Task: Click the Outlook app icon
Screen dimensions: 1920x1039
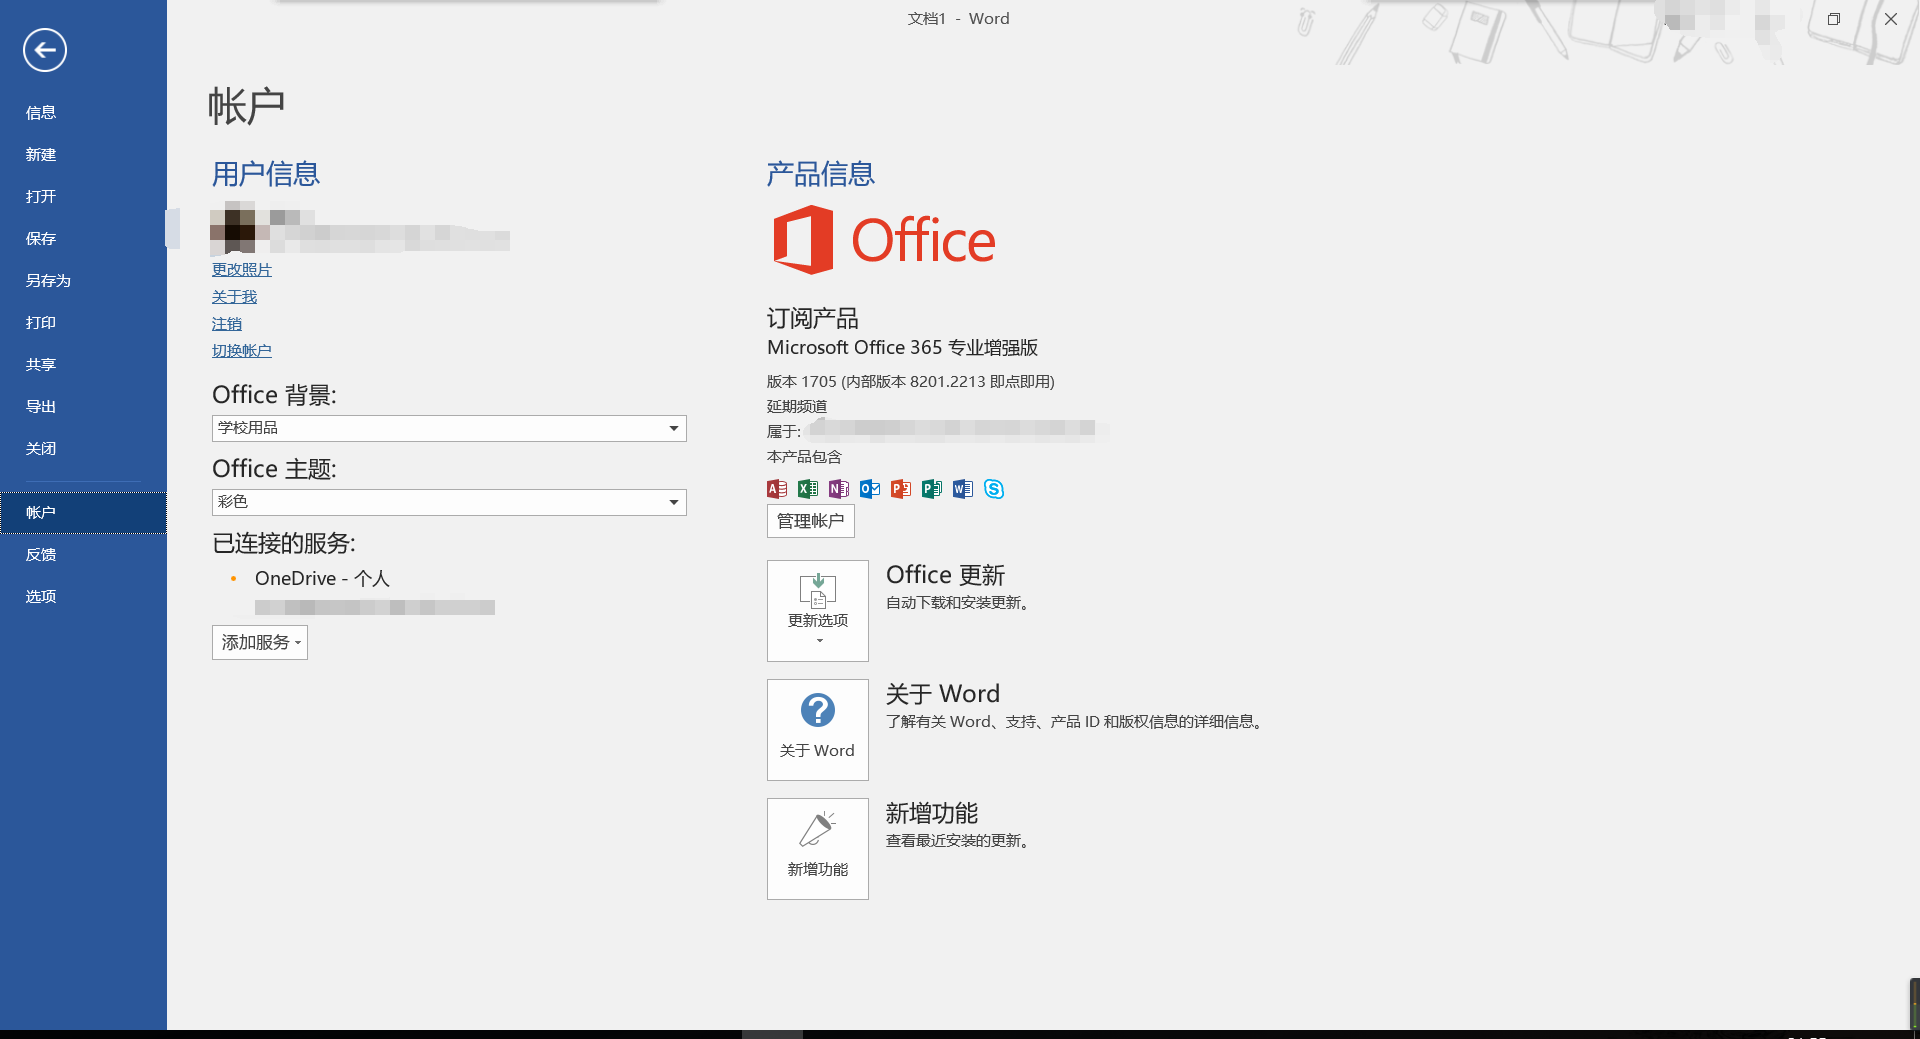Action: 870,489
